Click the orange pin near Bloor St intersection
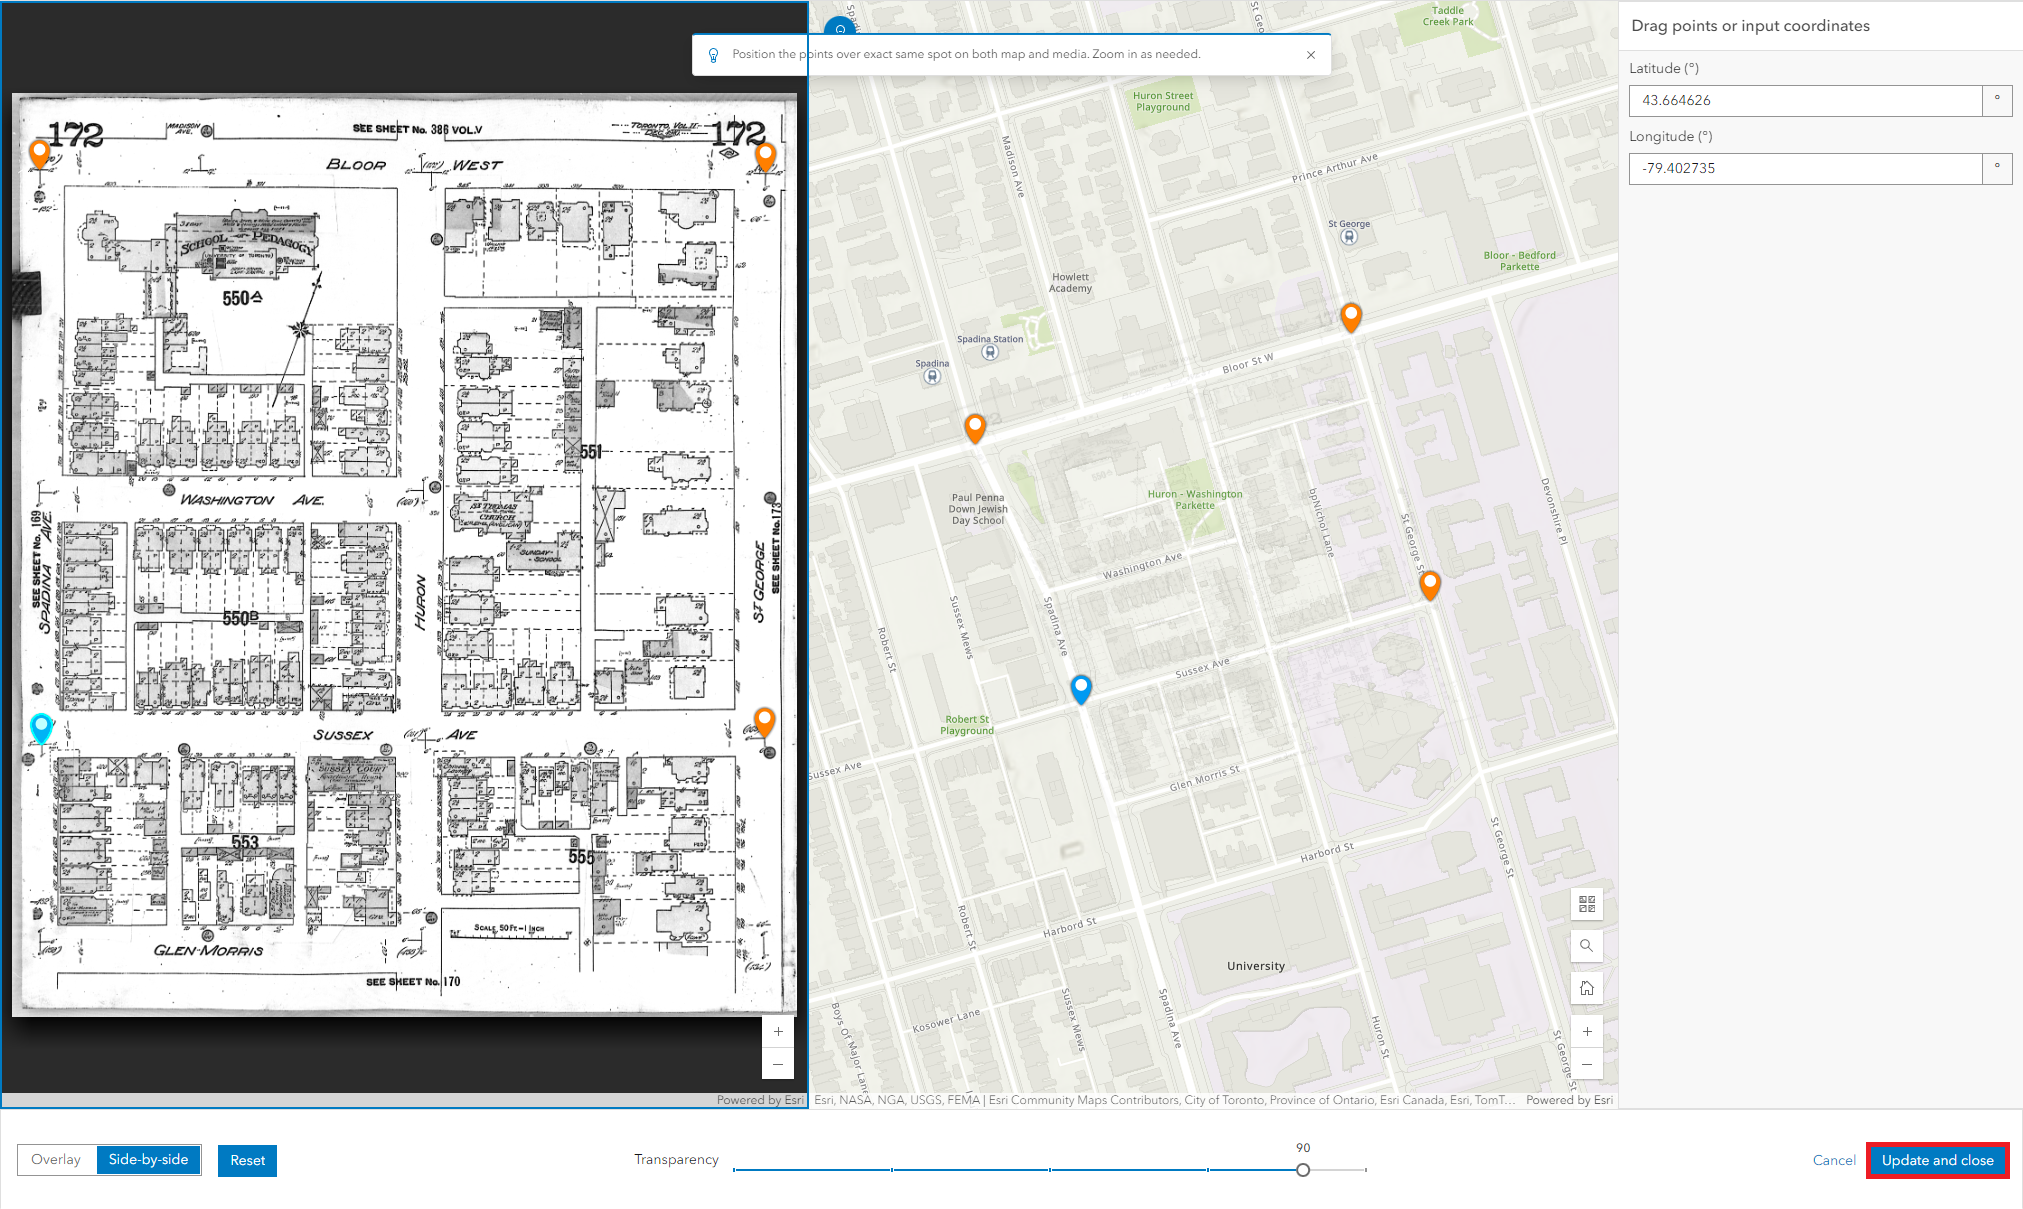The width and height of the screenshot is (2023, 1209). [1350, 315]
